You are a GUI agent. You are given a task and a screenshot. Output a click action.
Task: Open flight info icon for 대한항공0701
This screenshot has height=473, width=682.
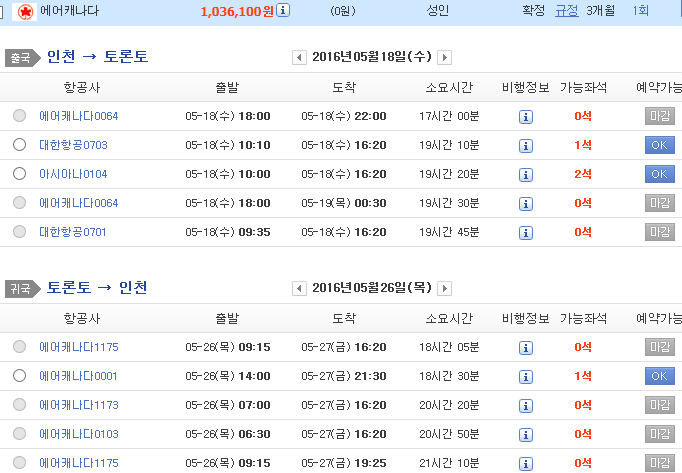point(526,233)
